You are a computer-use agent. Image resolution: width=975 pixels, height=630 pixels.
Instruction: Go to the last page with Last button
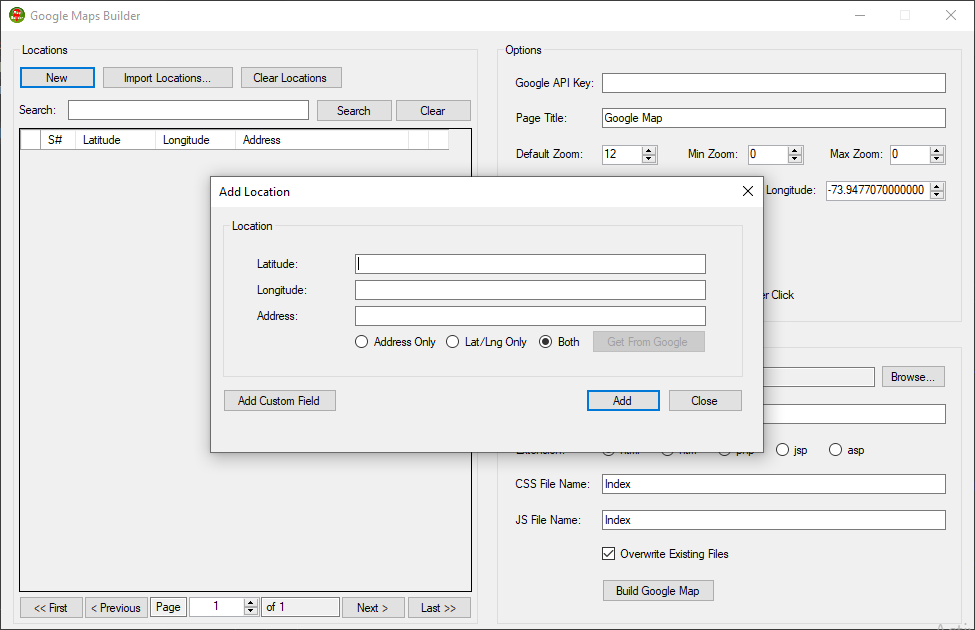(438, 607)
